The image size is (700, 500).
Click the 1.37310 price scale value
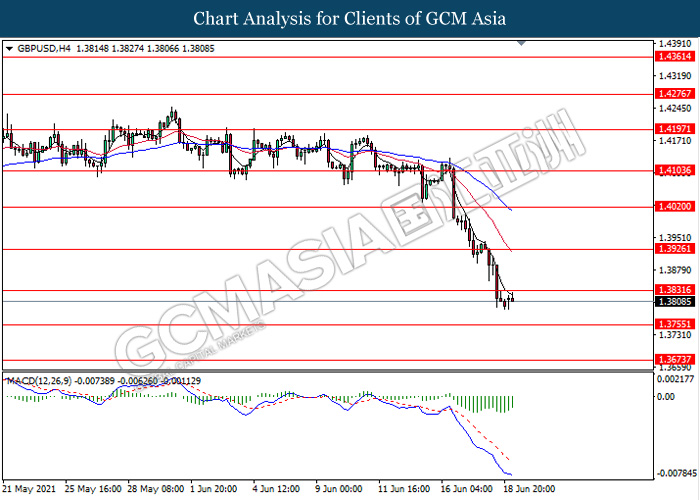pyautogui.click(x=675, y=335)
